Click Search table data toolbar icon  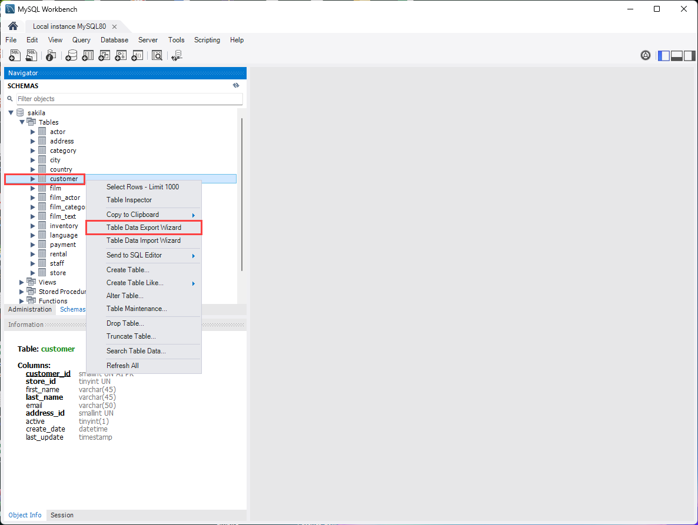[x=157, y=56]
